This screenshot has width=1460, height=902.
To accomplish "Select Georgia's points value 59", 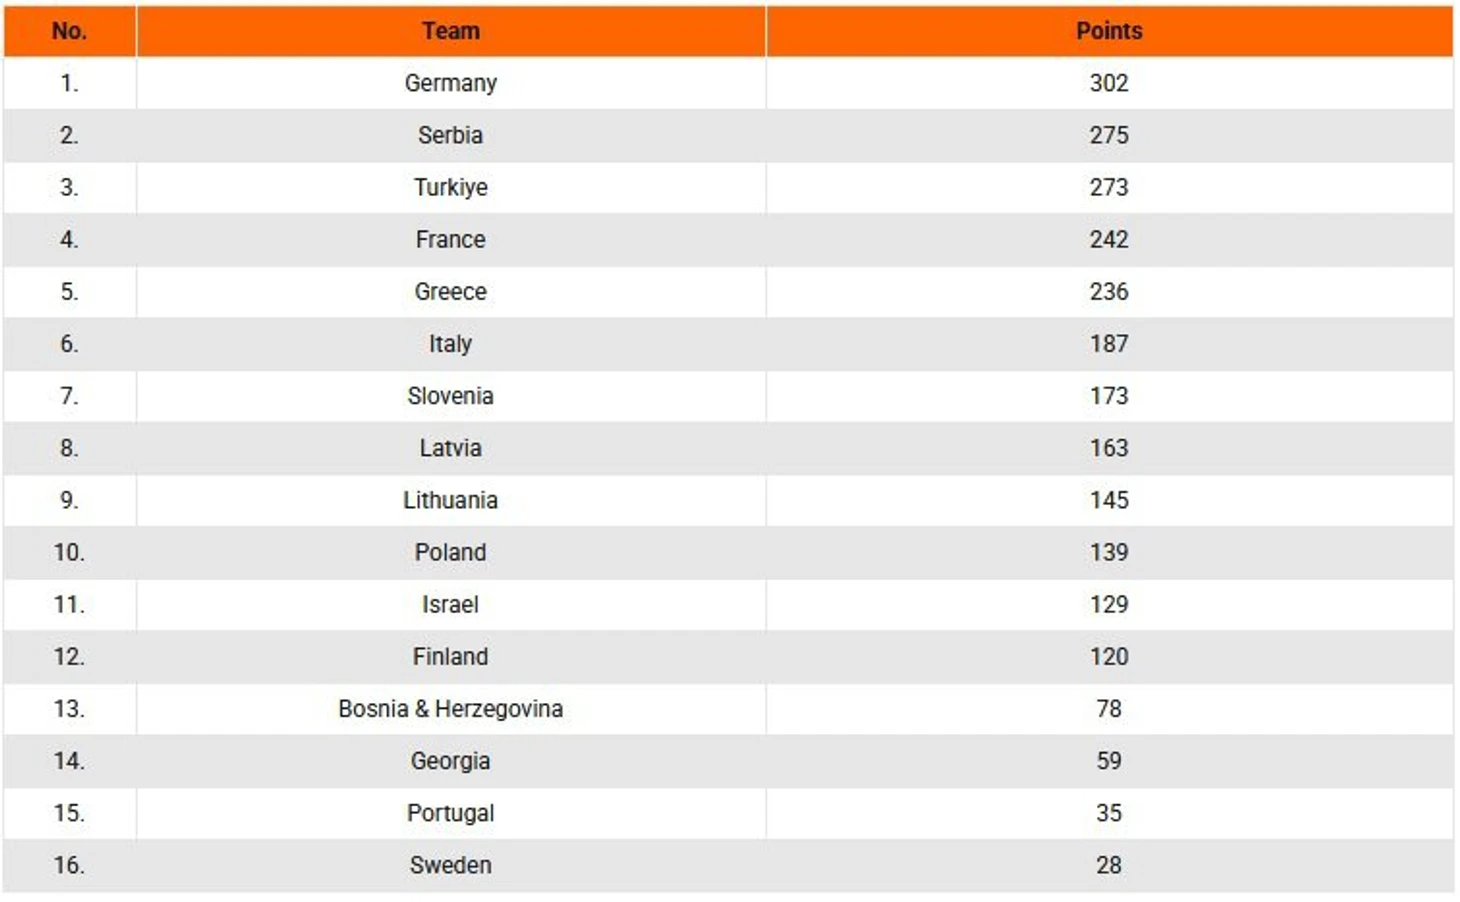I will pyautogui.click(x=1109, y=760).
